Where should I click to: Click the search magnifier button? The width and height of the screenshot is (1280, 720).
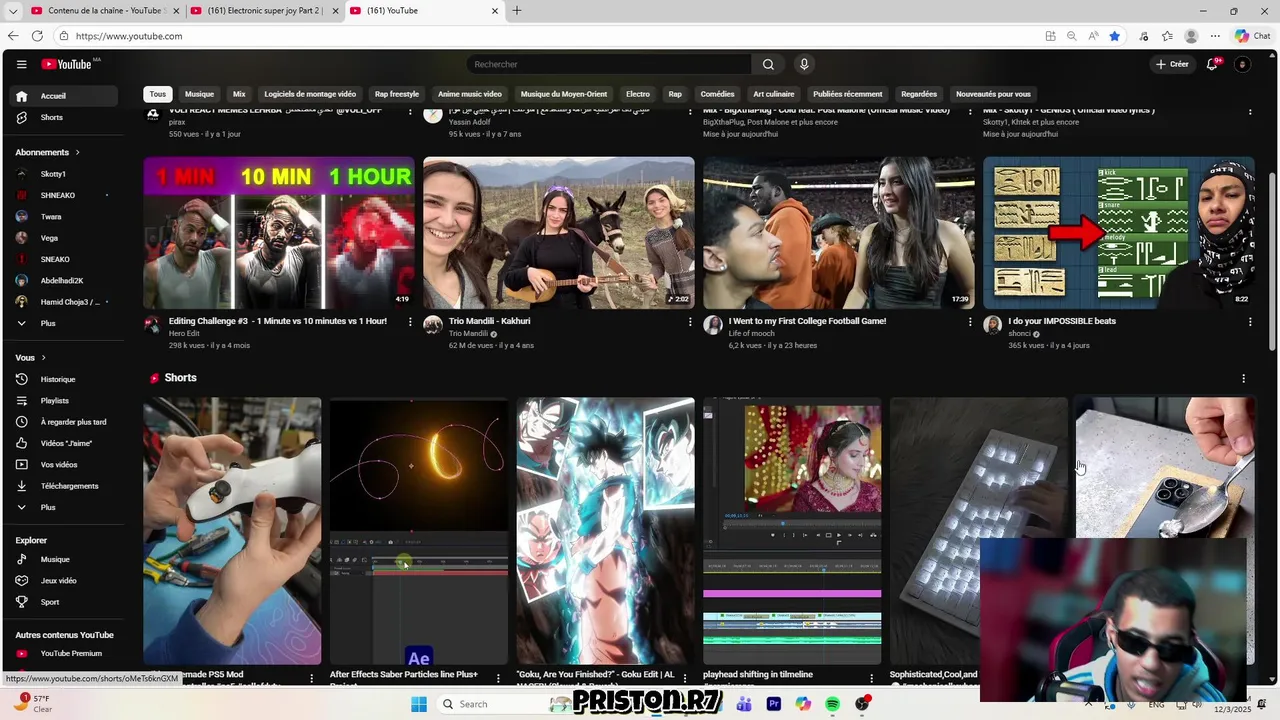pyautogui.click(x=768, y=64)
